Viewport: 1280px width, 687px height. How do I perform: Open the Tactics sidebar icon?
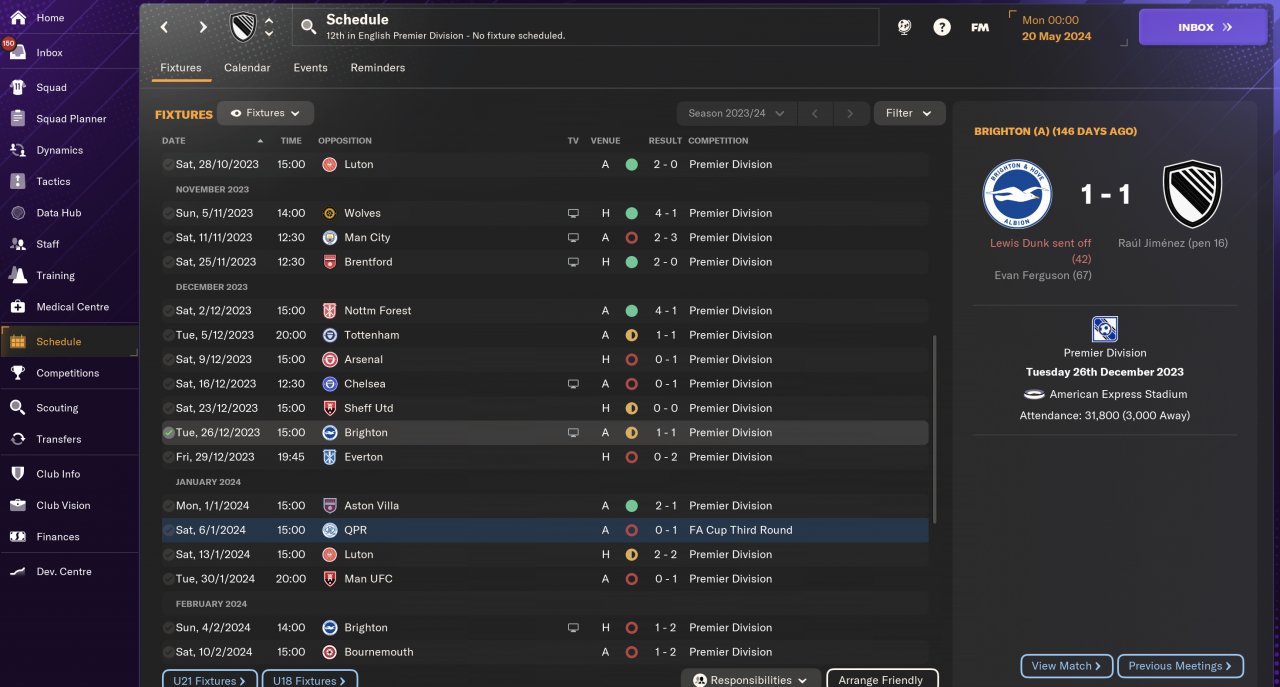(x=17, y=181)
